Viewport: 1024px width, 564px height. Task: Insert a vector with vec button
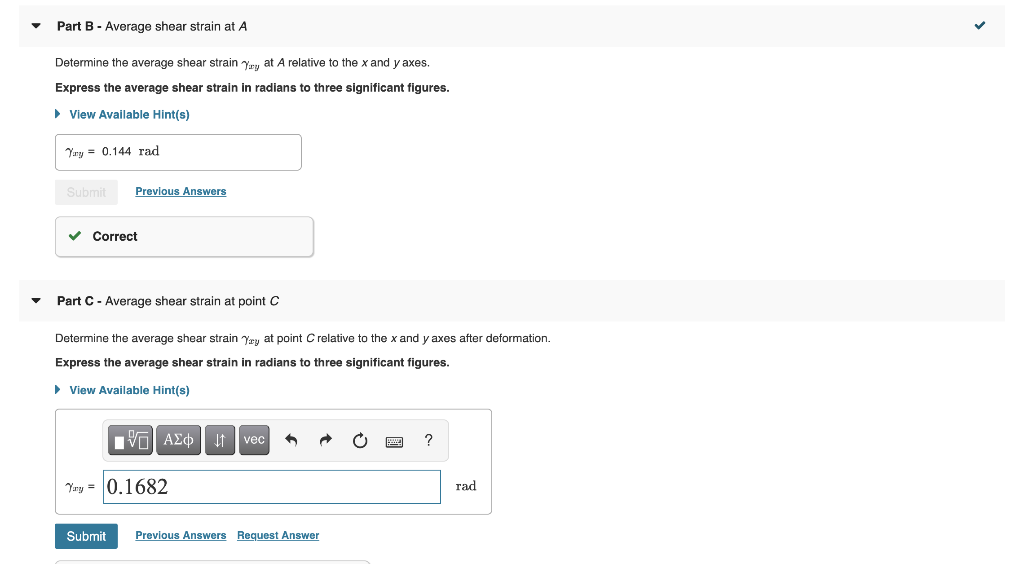pos(254,440)
